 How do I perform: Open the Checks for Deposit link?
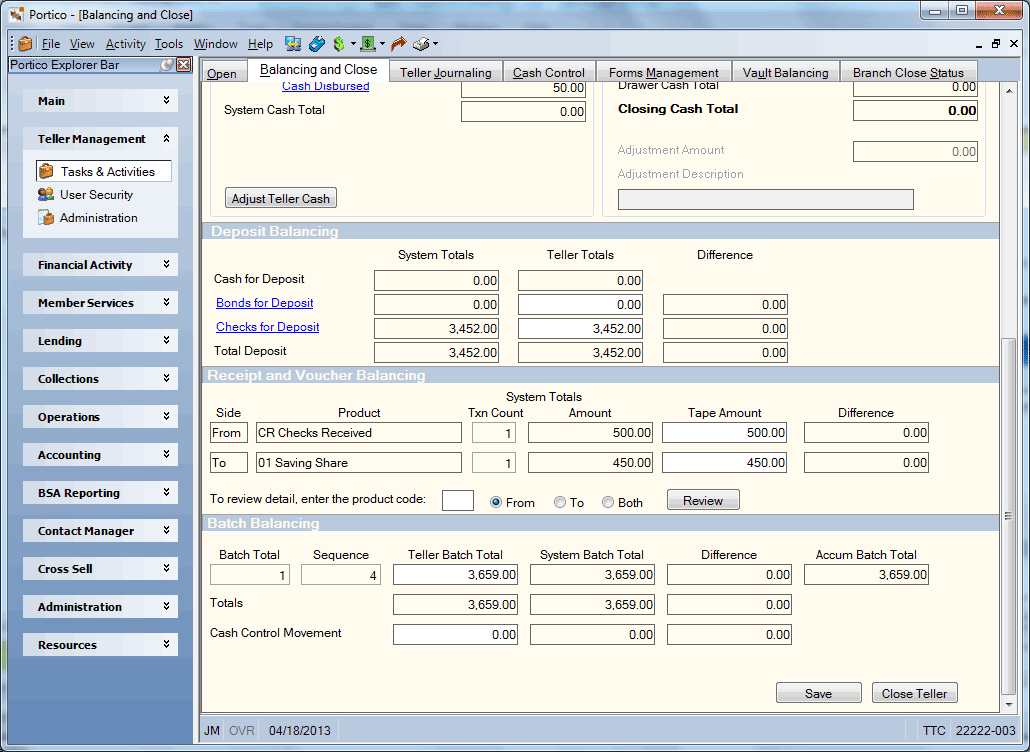(267, 326)
